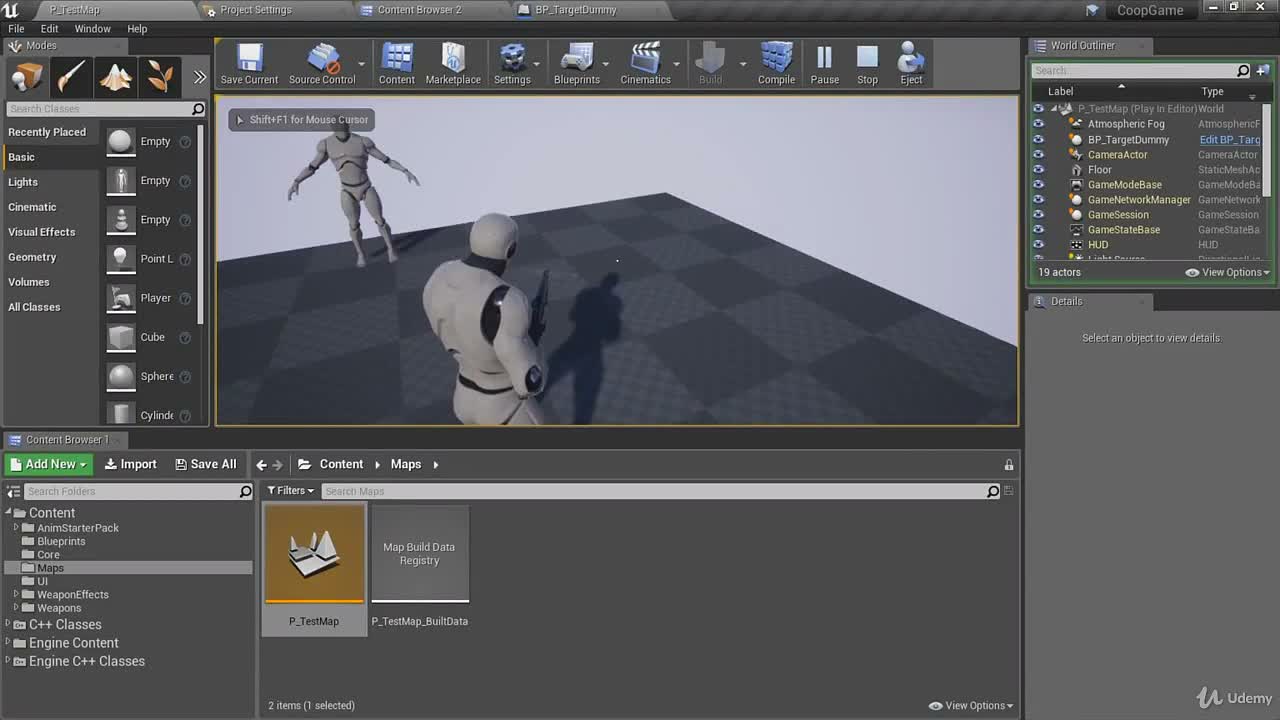1280x720 pixels.
Task: Expand the AnimStarterPack folder
Action: click(x=16, y=528)
